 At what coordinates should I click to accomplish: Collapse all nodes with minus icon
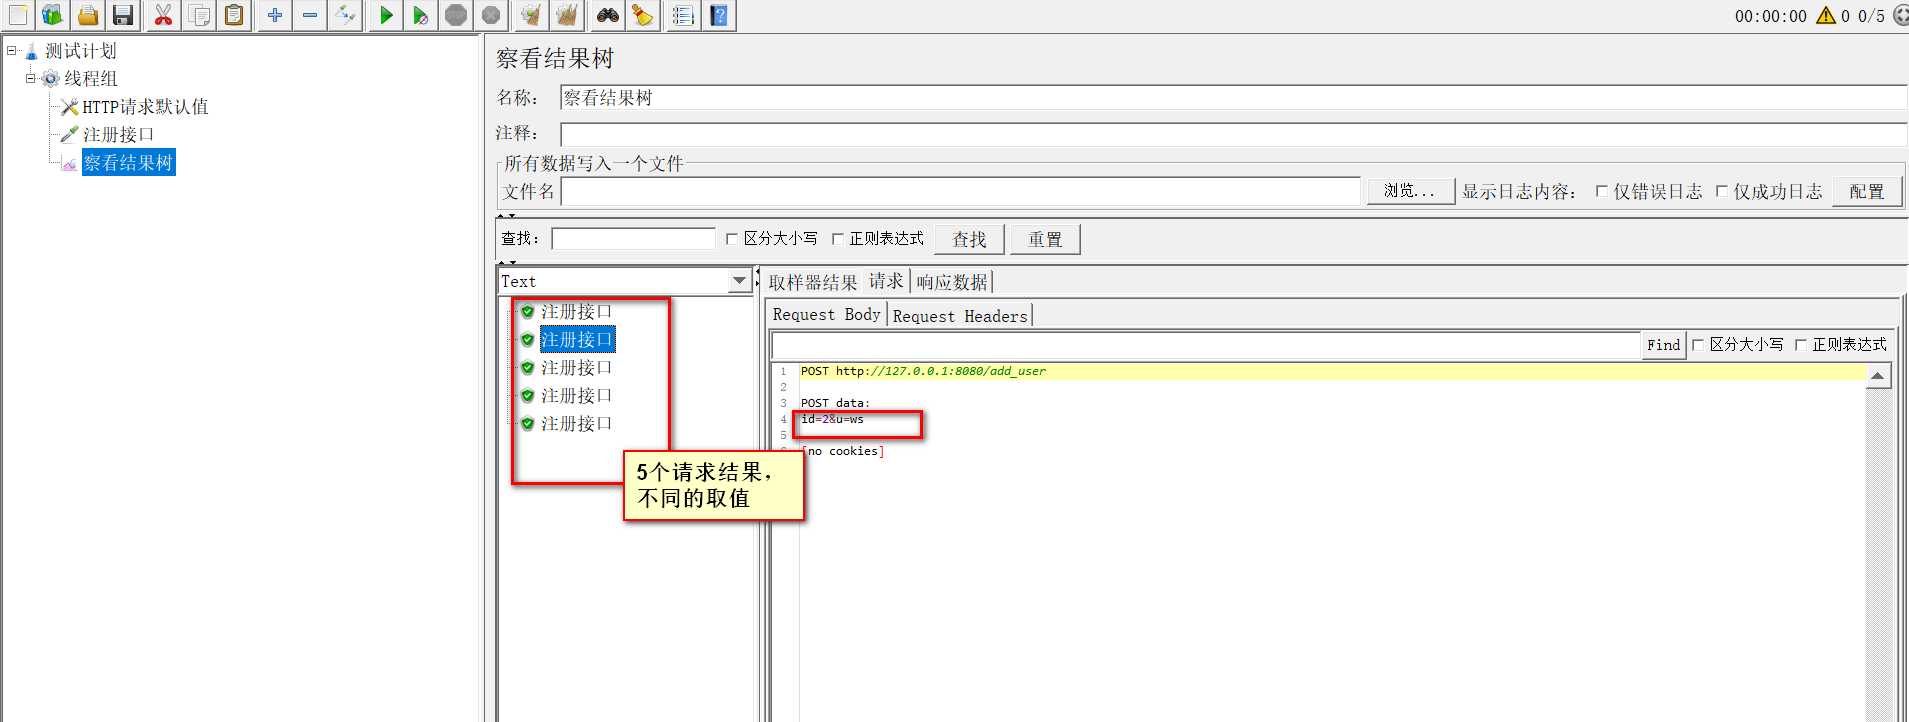[x=310, y=15]
